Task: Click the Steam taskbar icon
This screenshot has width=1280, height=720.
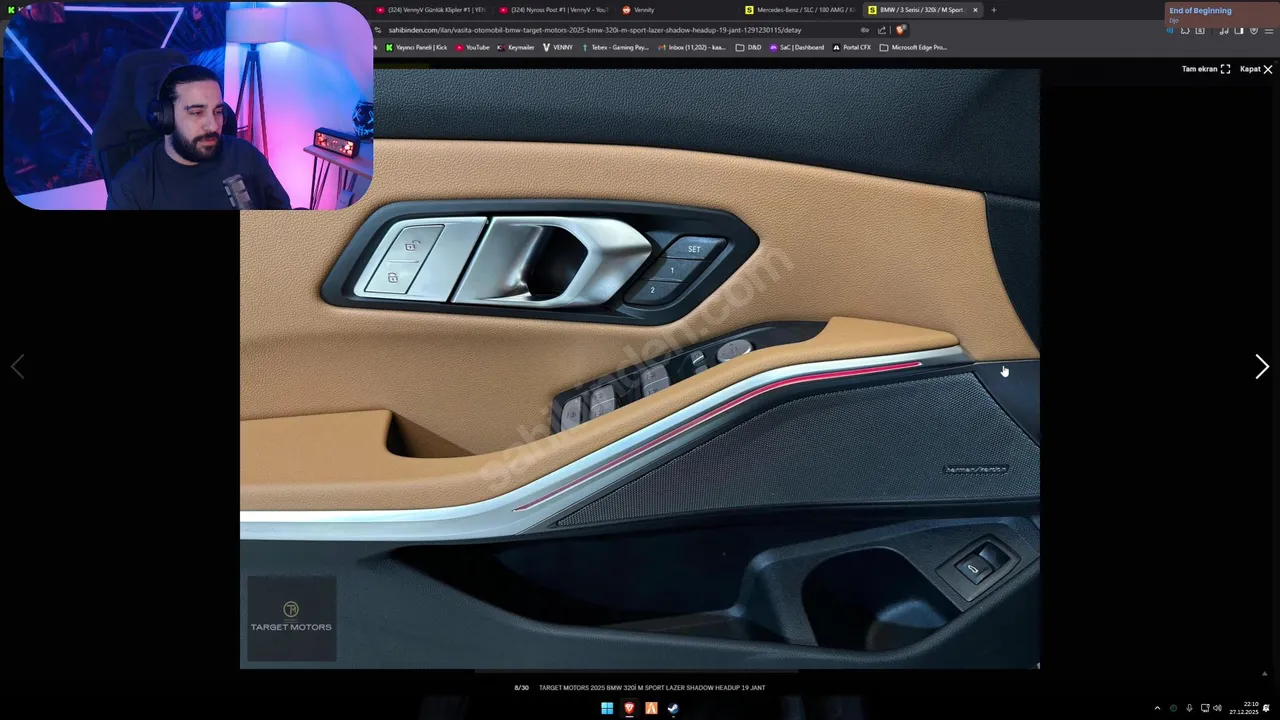Action: pyautogui.click(x=673, y=708)
